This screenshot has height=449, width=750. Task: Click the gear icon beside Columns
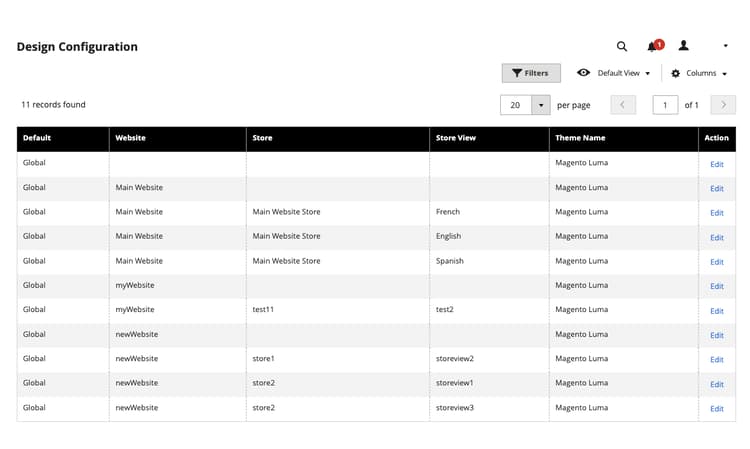[675, 73]
